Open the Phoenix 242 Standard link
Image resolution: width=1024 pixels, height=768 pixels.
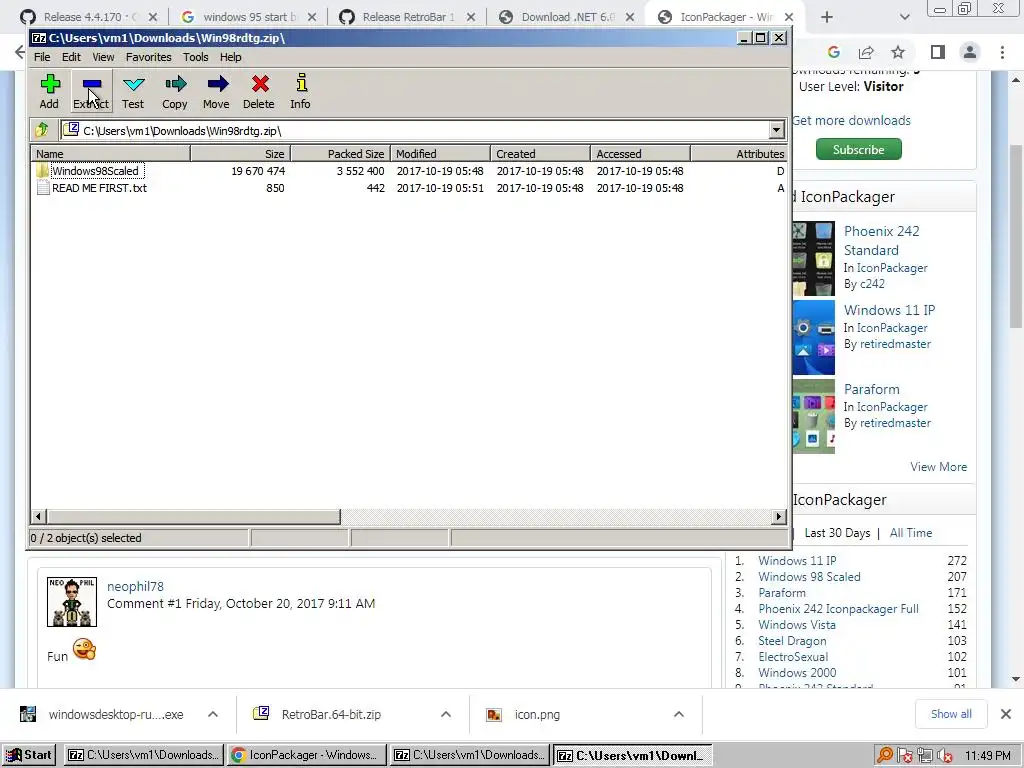click(x=882, y=240)
